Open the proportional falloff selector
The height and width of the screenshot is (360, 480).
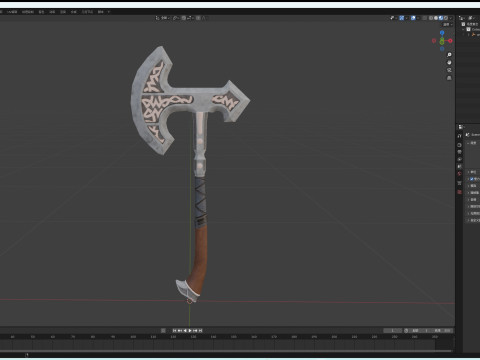(204, 18)
